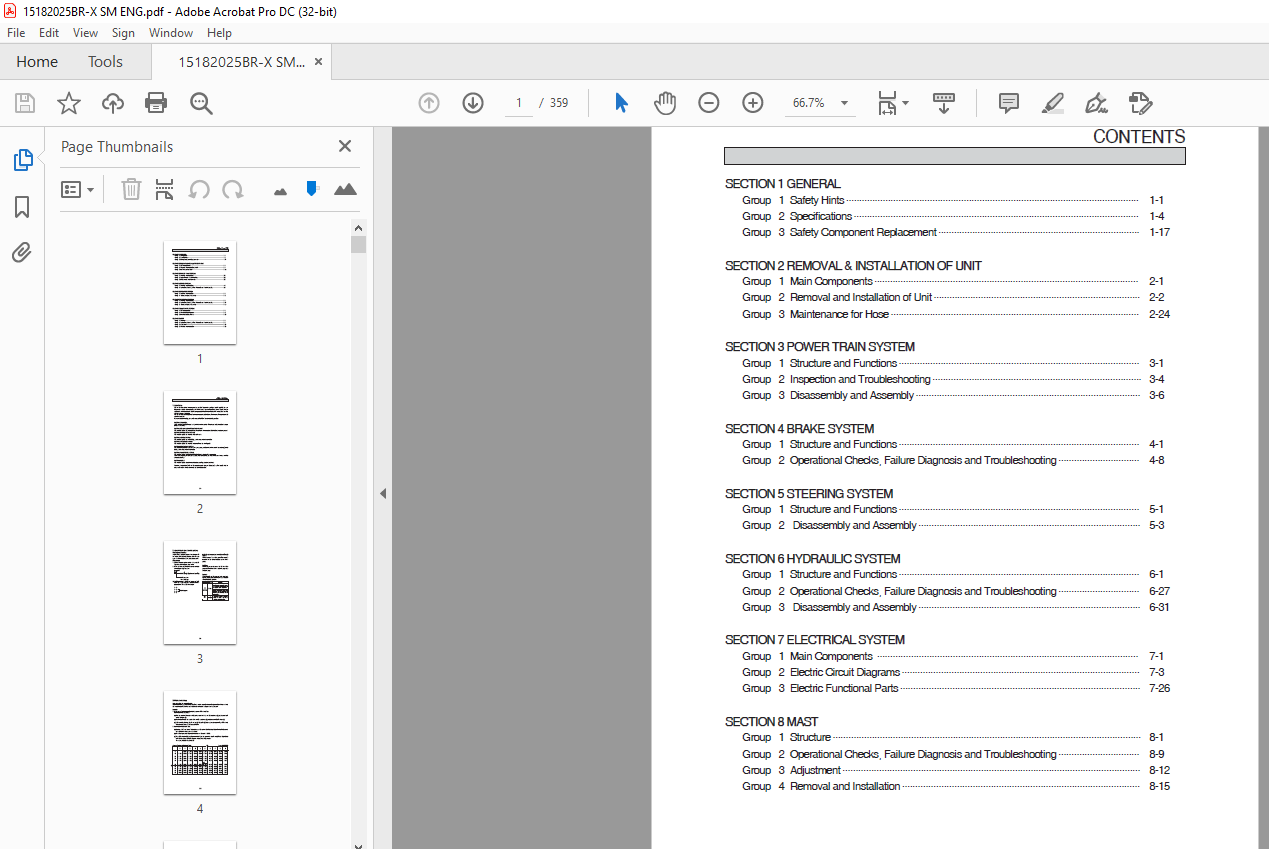Delete selected page trash icon
Viewport: 1269px width, 849px height.
131,189
